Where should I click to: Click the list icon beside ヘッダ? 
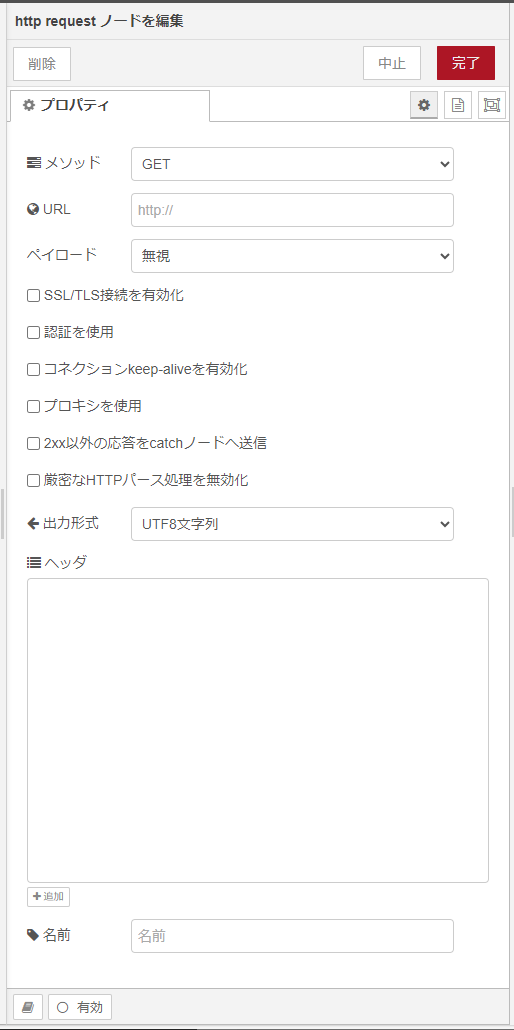pyautogui.click(x=34, y=562)
